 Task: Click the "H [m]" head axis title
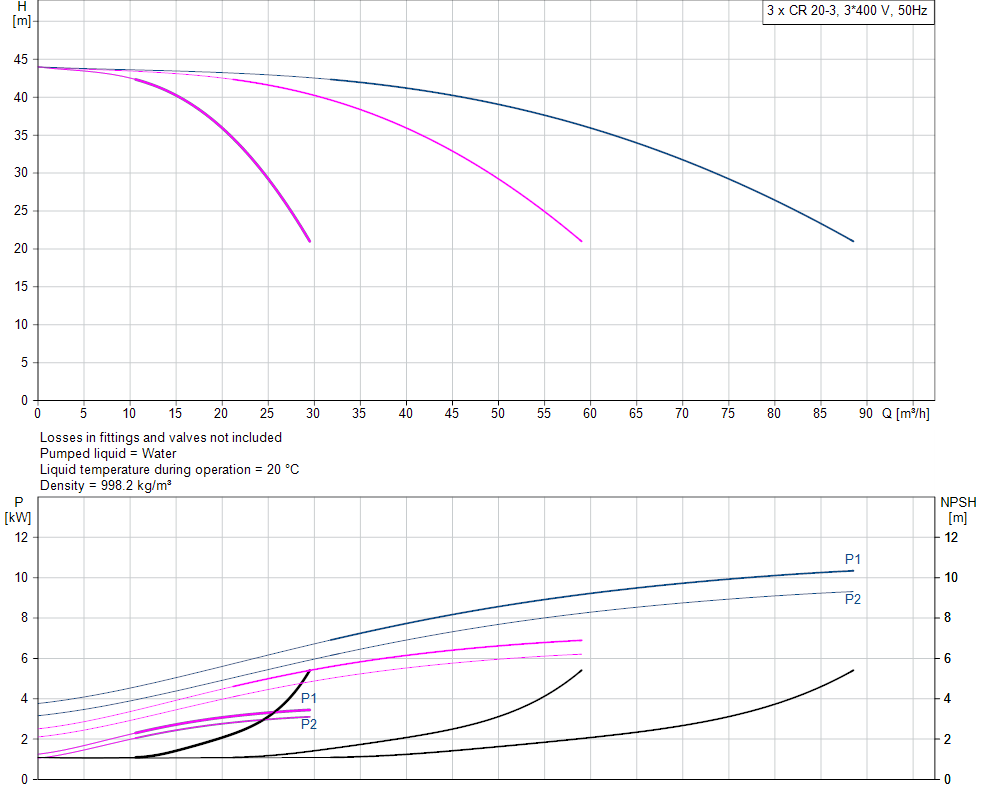(x=21, y=13)
